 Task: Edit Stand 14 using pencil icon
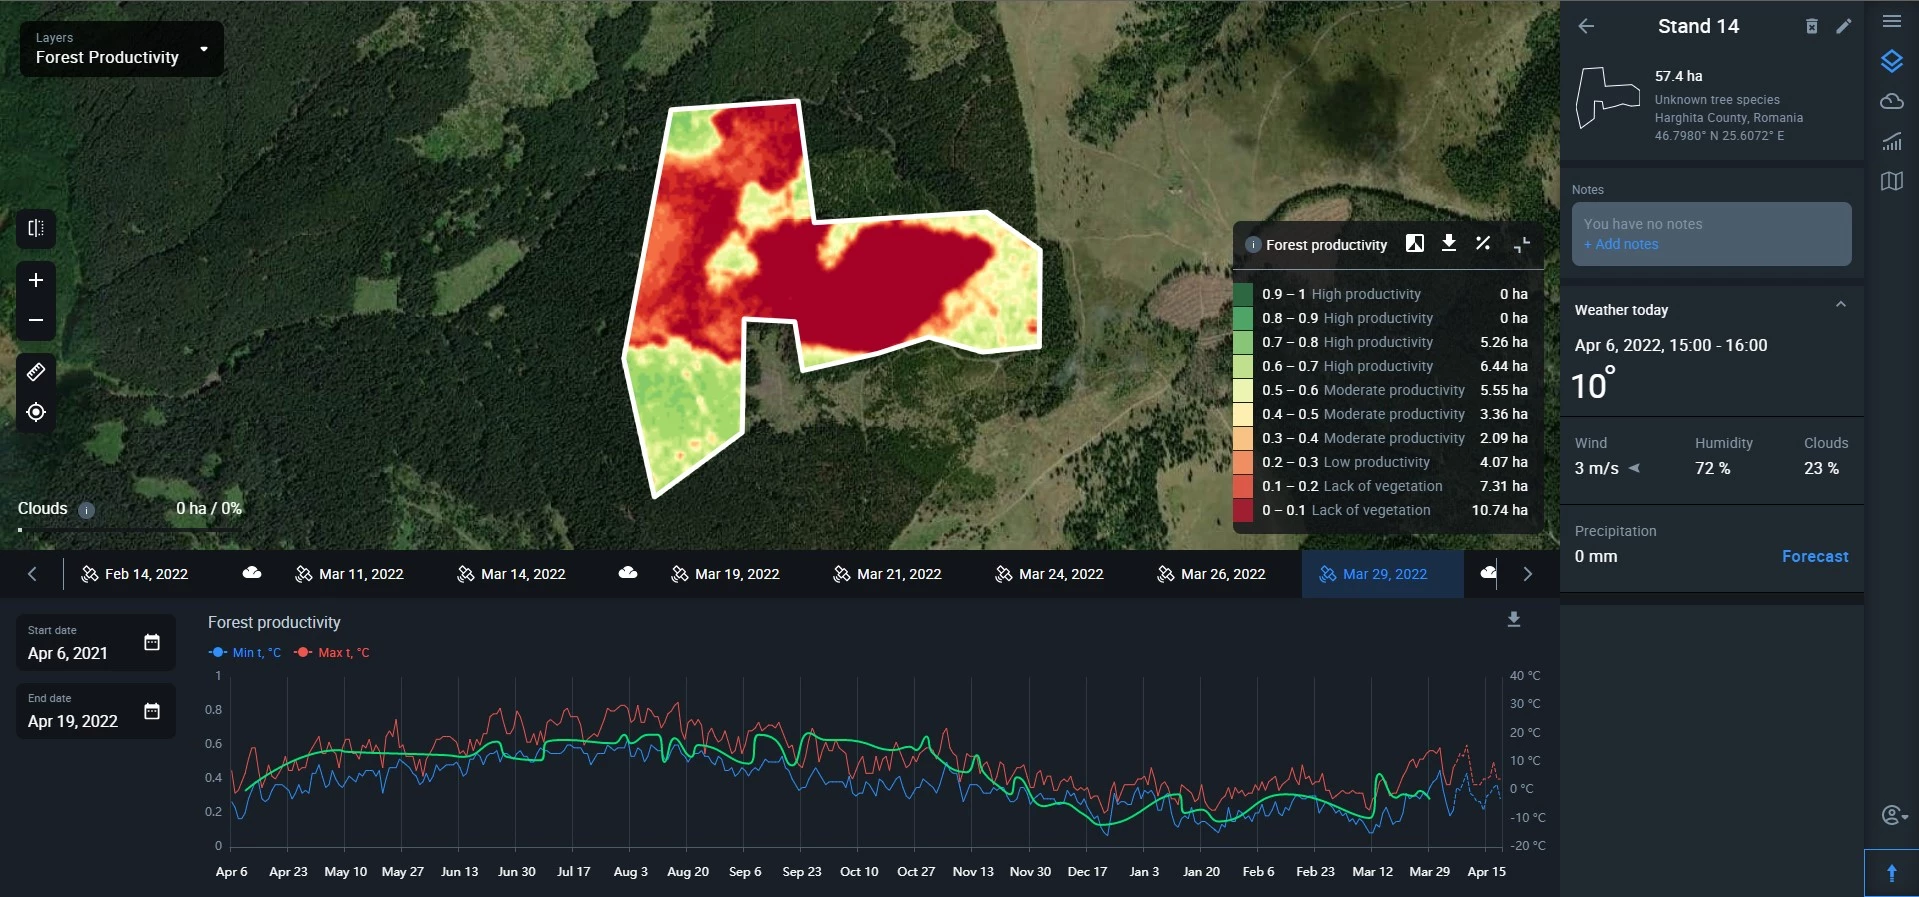(x=1844, y=27)
